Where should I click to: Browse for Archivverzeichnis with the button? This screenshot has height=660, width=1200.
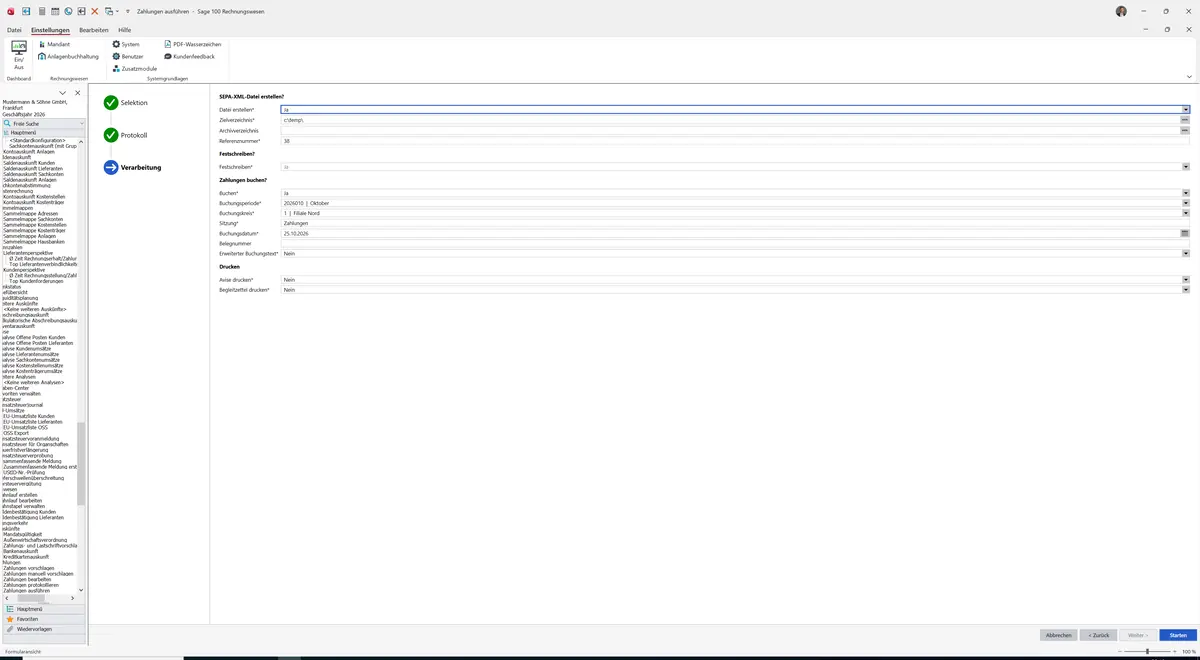coord(1185,131)
